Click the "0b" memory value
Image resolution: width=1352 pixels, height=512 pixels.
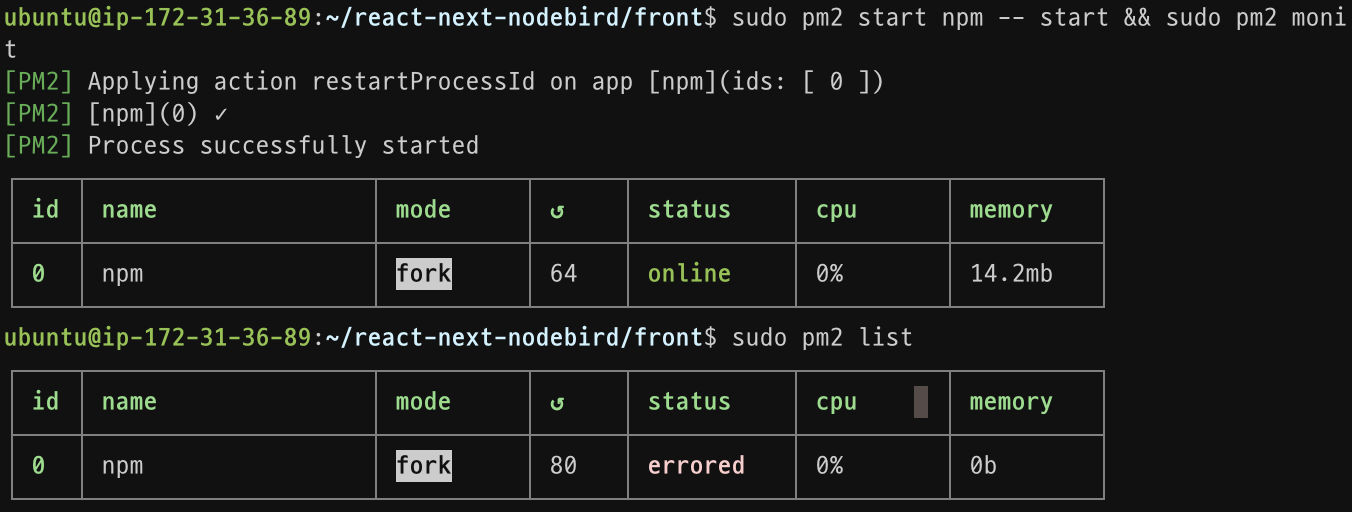(983, 465)
